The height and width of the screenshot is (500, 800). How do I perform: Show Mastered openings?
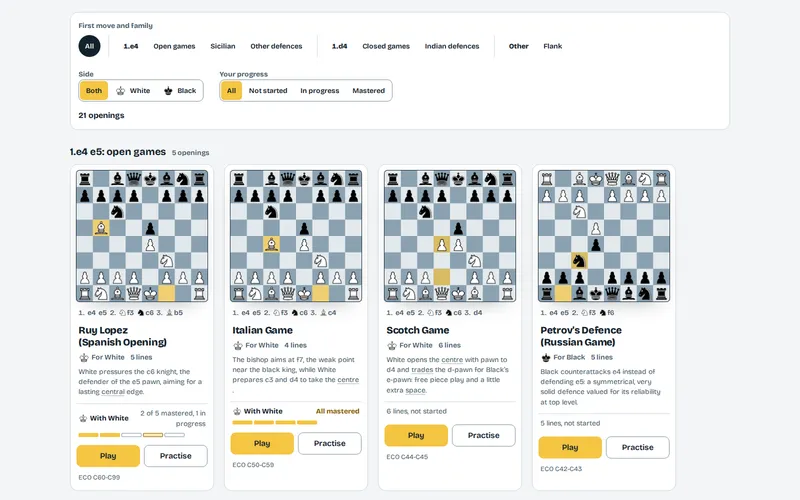point(368,90)
